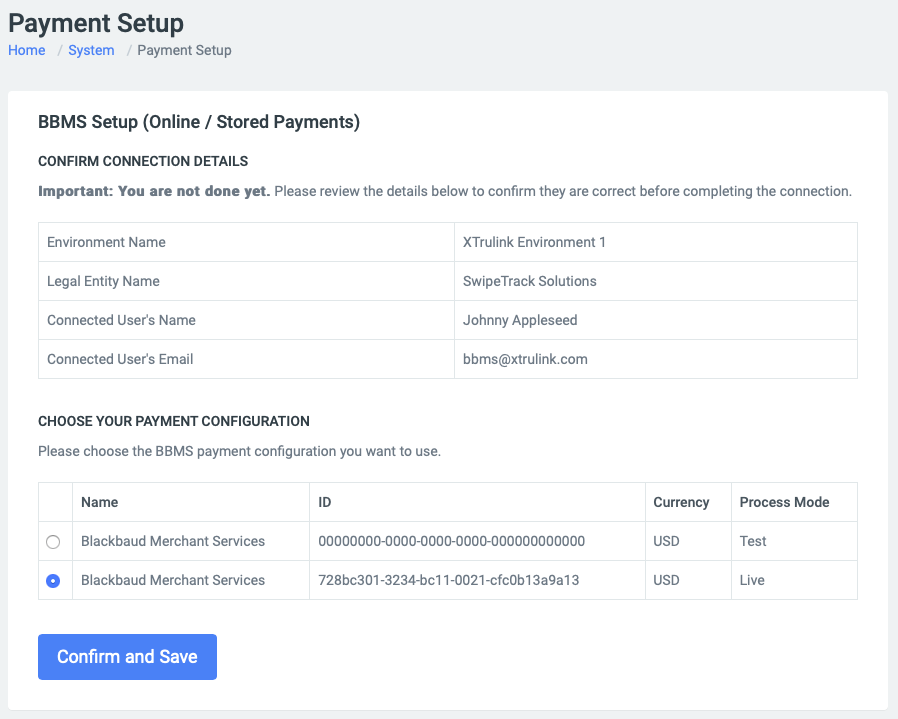Click the Connected User's Email label
This screenshot has height=719, width=898.
click(120, 359)
